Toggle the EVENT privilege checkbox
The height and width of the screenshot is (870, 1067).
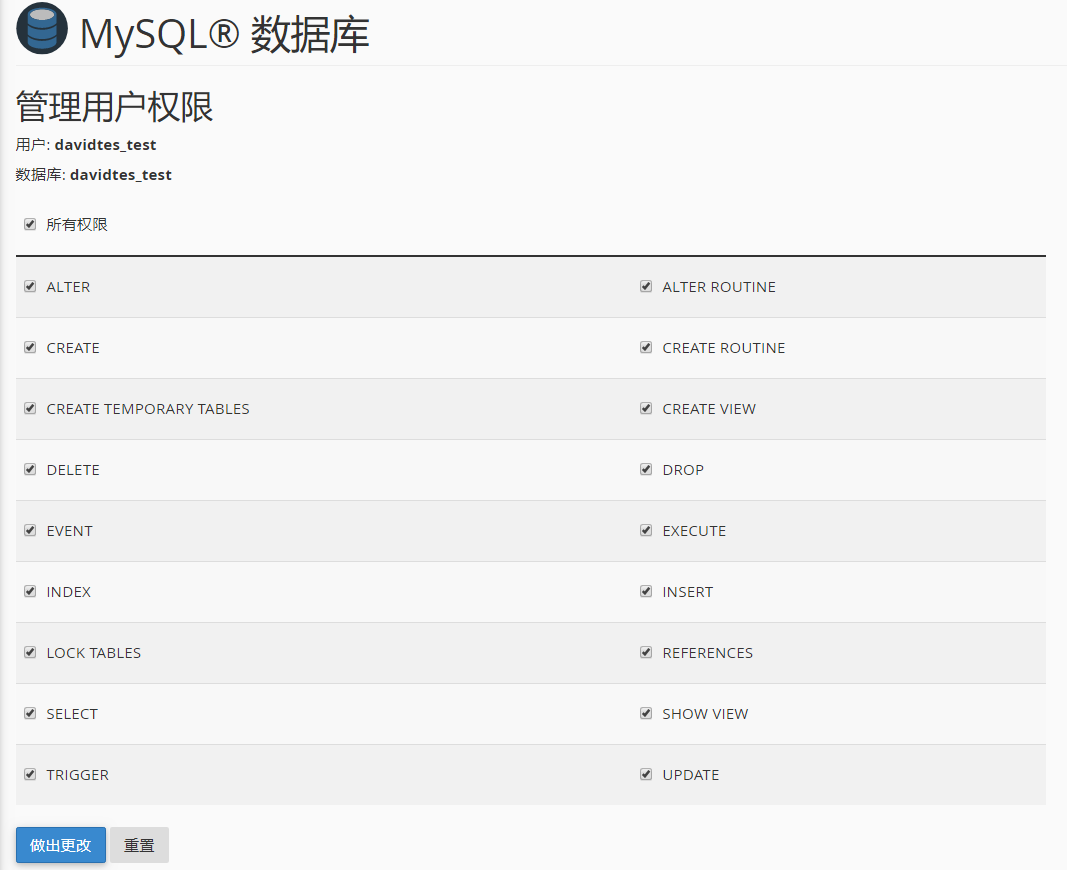coord(30,531)
